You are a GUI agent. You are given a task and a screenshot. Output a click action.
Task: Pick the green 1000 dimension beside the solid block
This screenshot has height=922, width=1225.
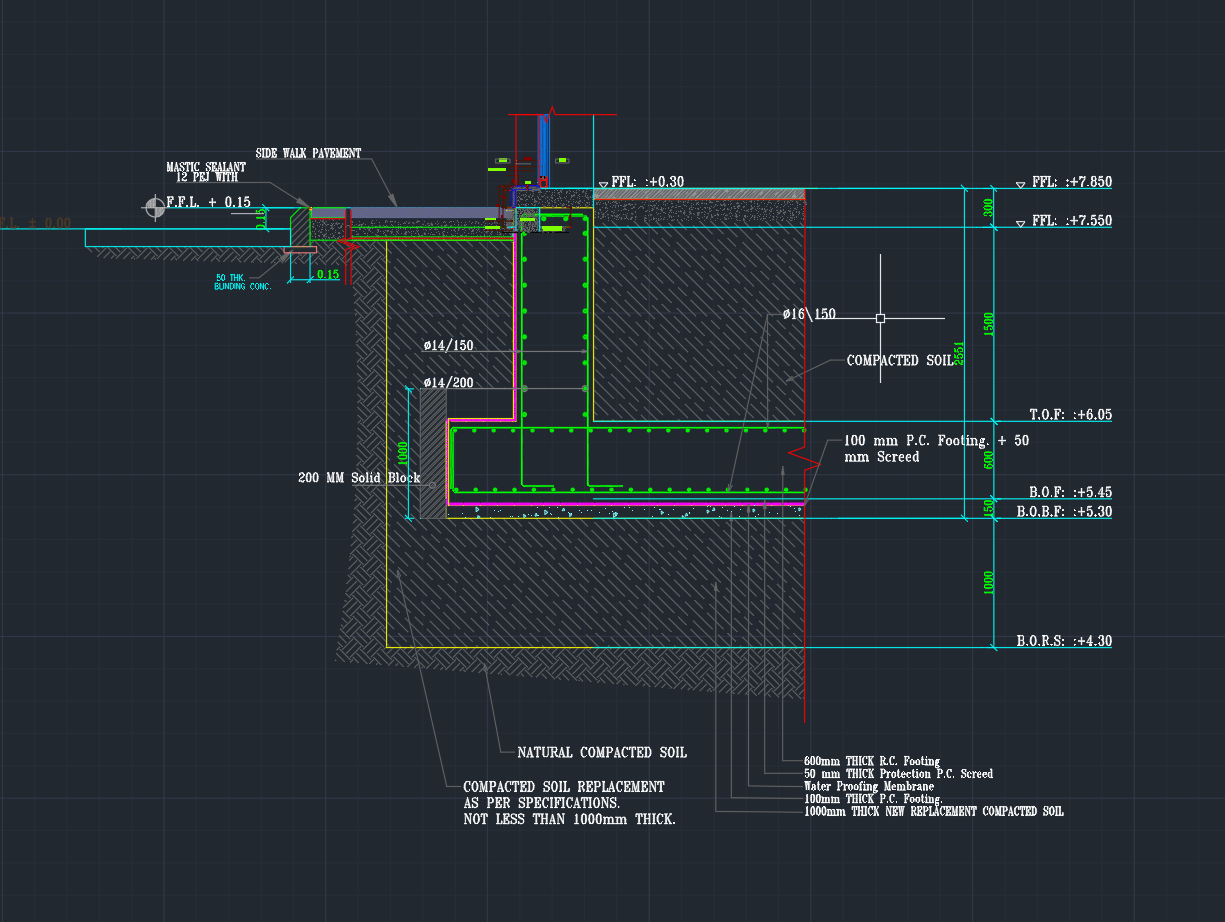402,453
